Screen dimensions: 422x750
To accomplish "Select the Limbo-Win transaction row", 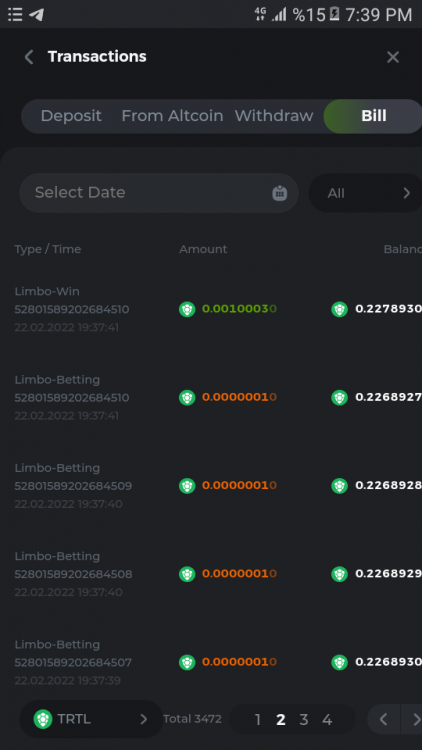I will point(211,309).
